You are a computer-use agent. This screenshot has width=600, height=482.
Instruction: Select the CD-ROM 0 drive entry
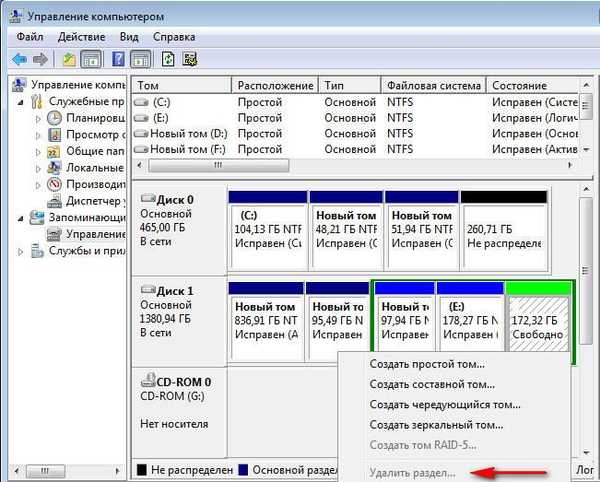click(x=180, y=381)
